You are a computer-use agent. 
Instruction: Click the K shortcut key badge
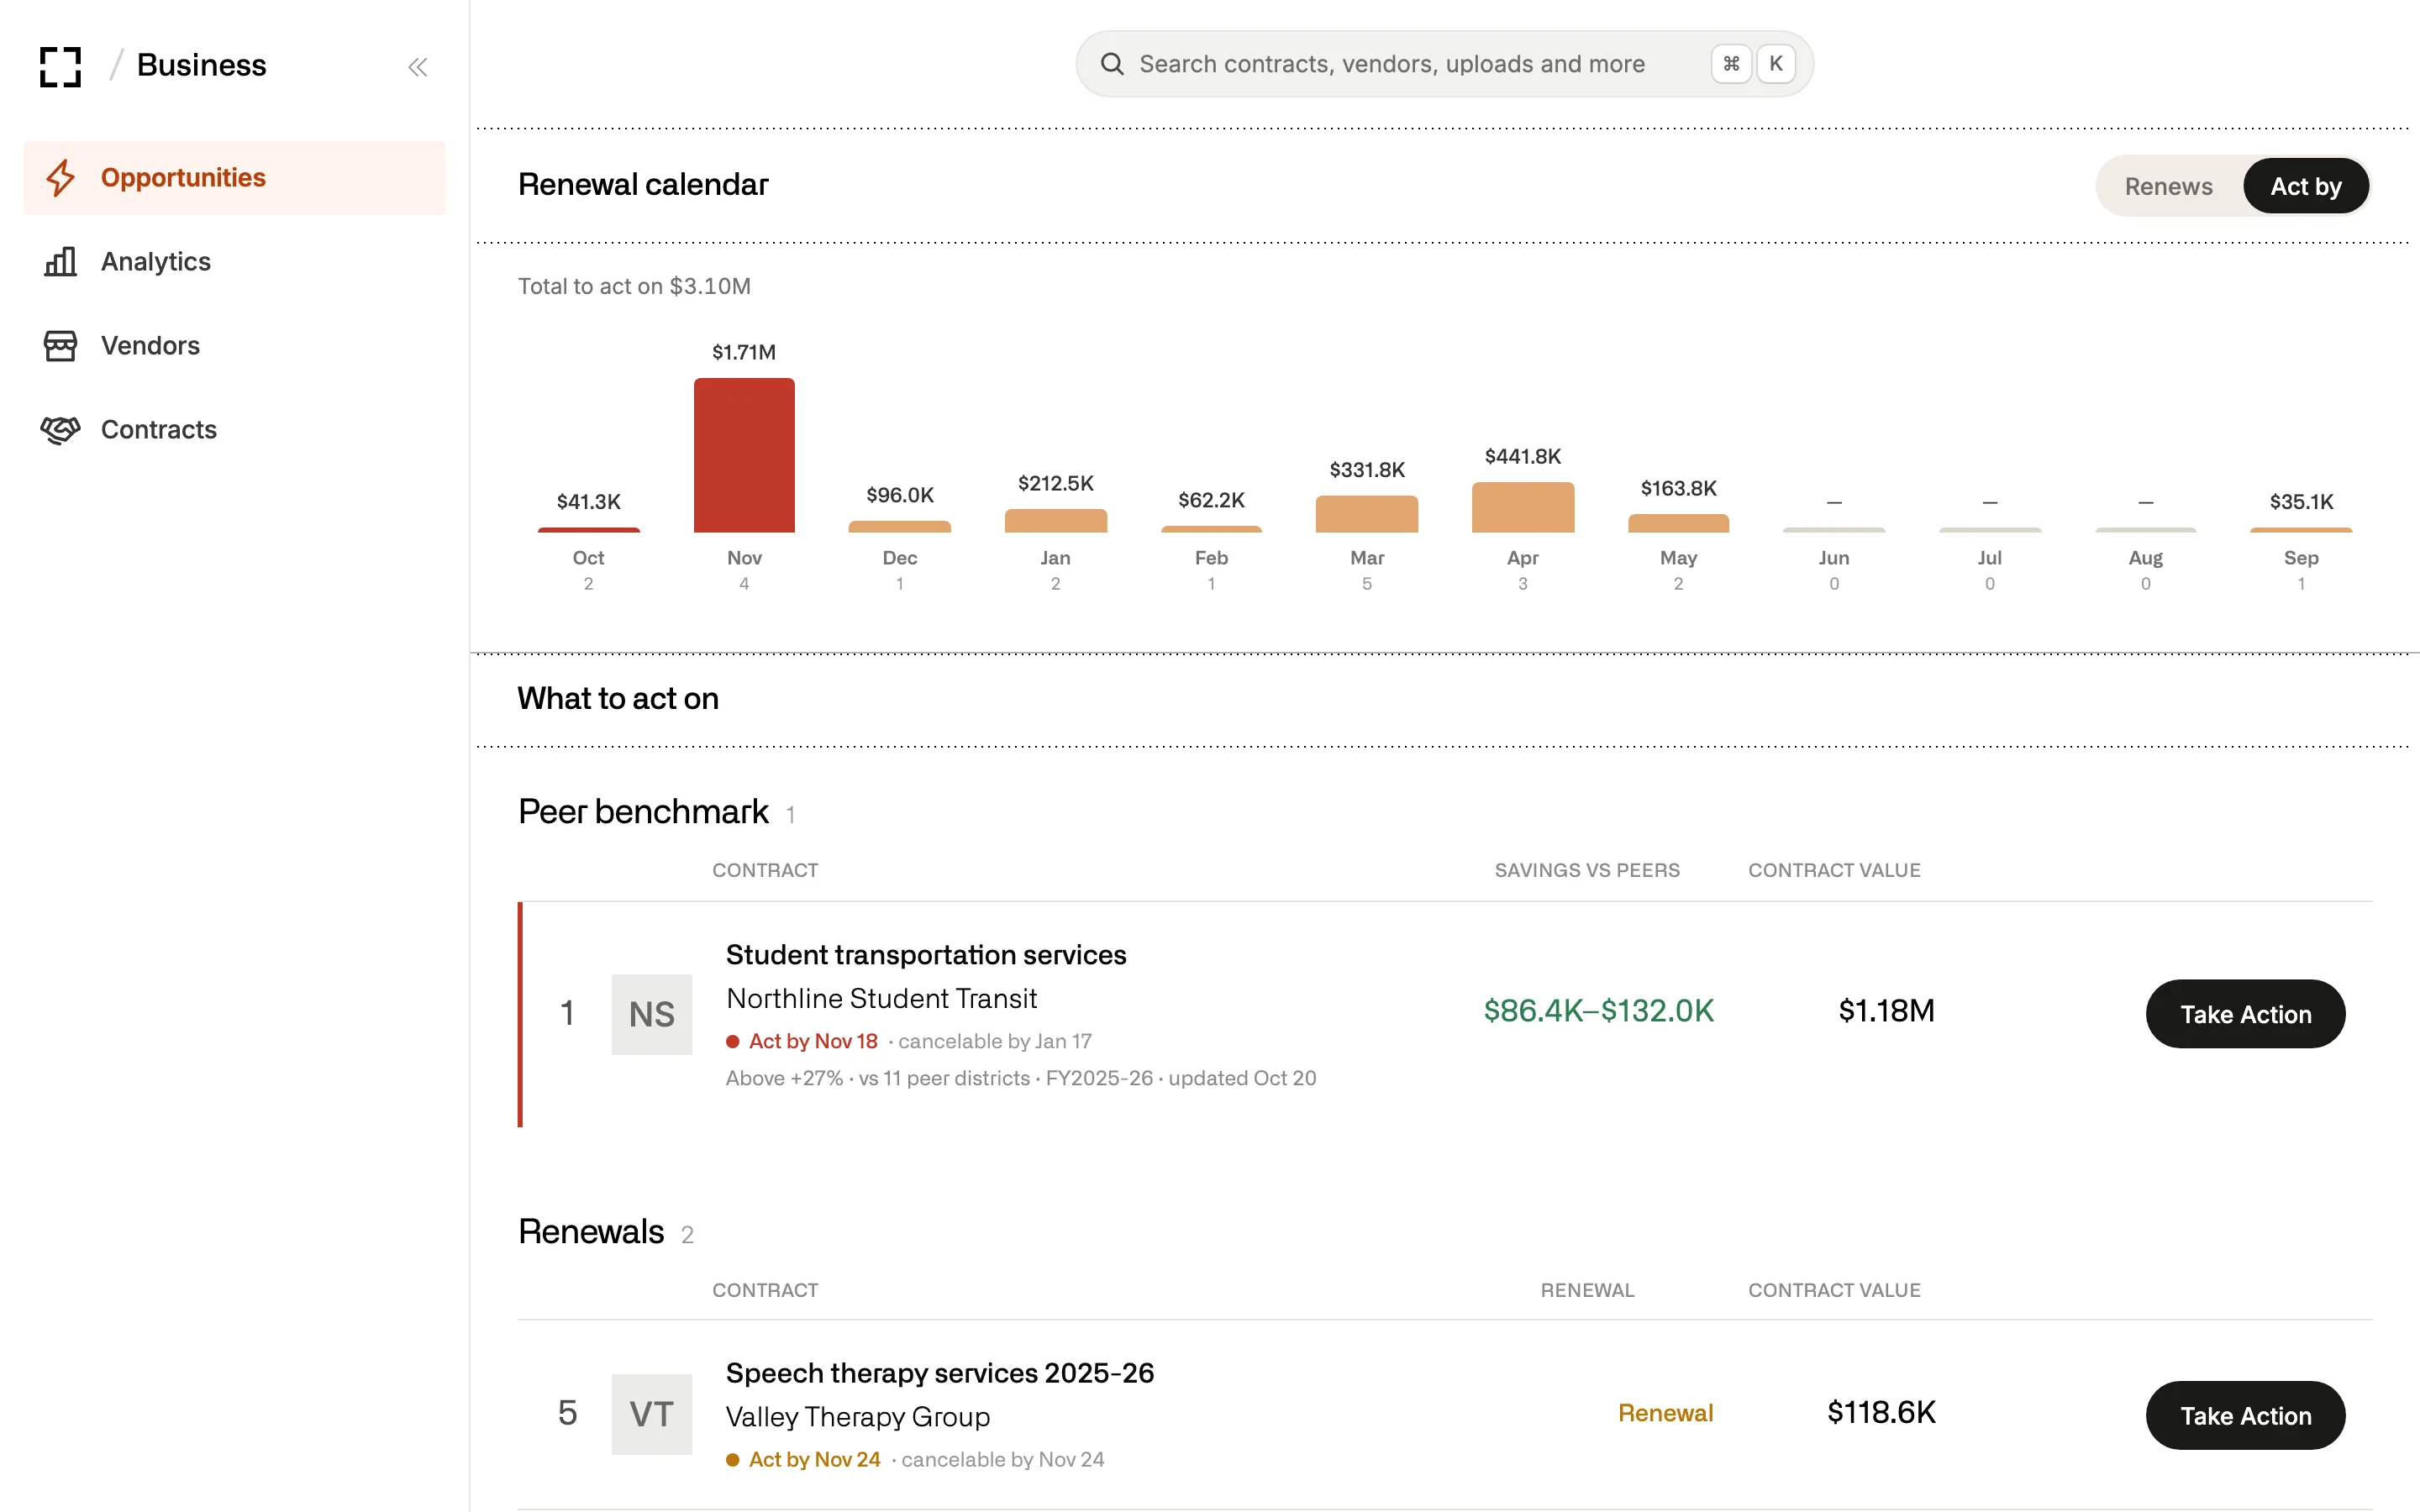1775,64
